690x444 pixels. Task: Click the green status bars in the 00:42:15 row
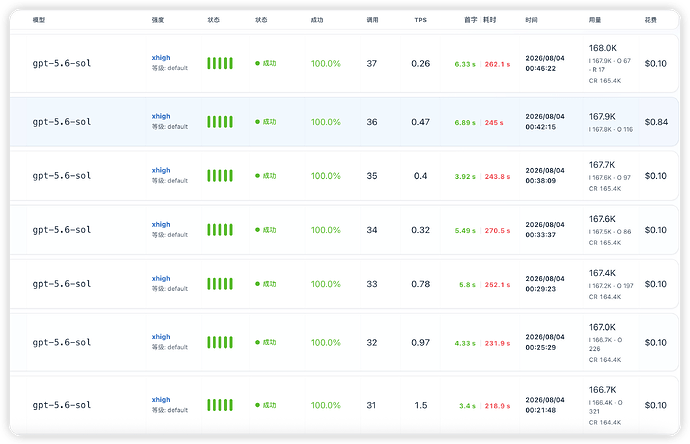pos(220,122)
